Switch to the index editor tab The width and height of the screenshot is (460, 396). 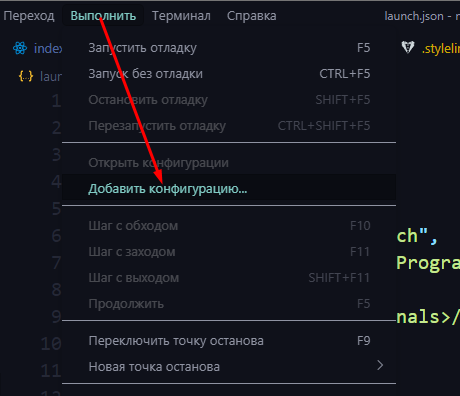(x=37, y=49)
